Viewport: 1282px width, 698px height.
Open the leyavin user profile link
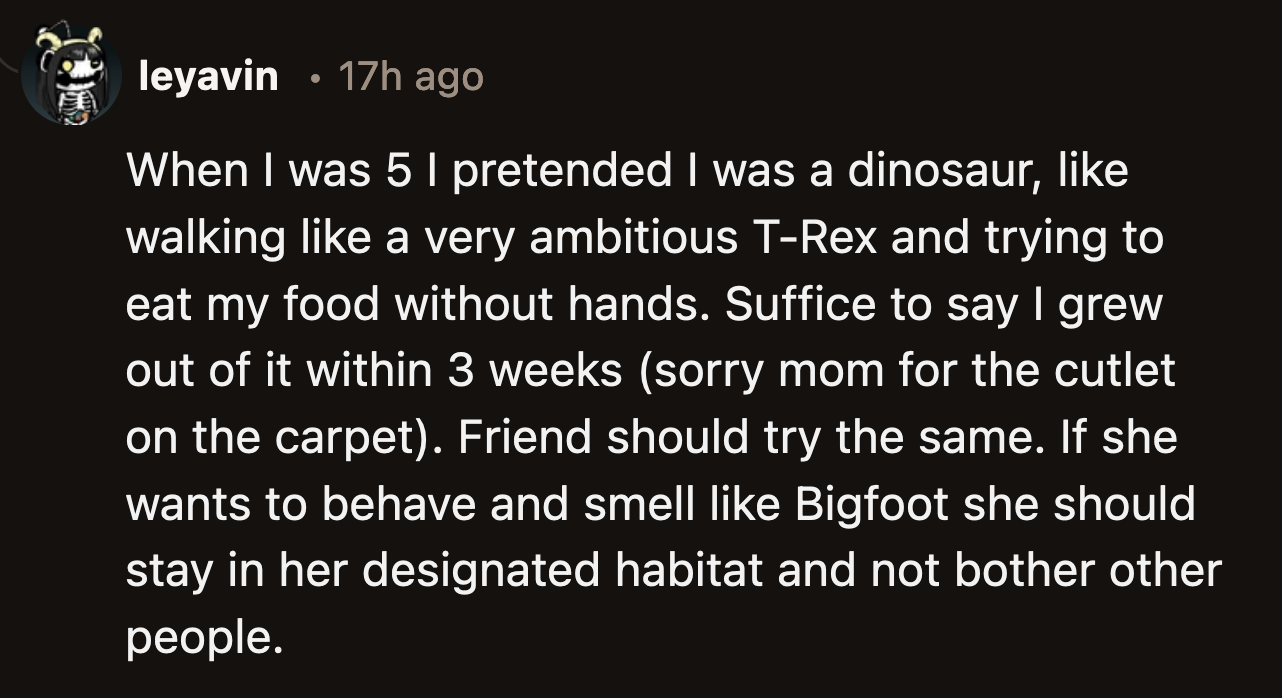209,76
